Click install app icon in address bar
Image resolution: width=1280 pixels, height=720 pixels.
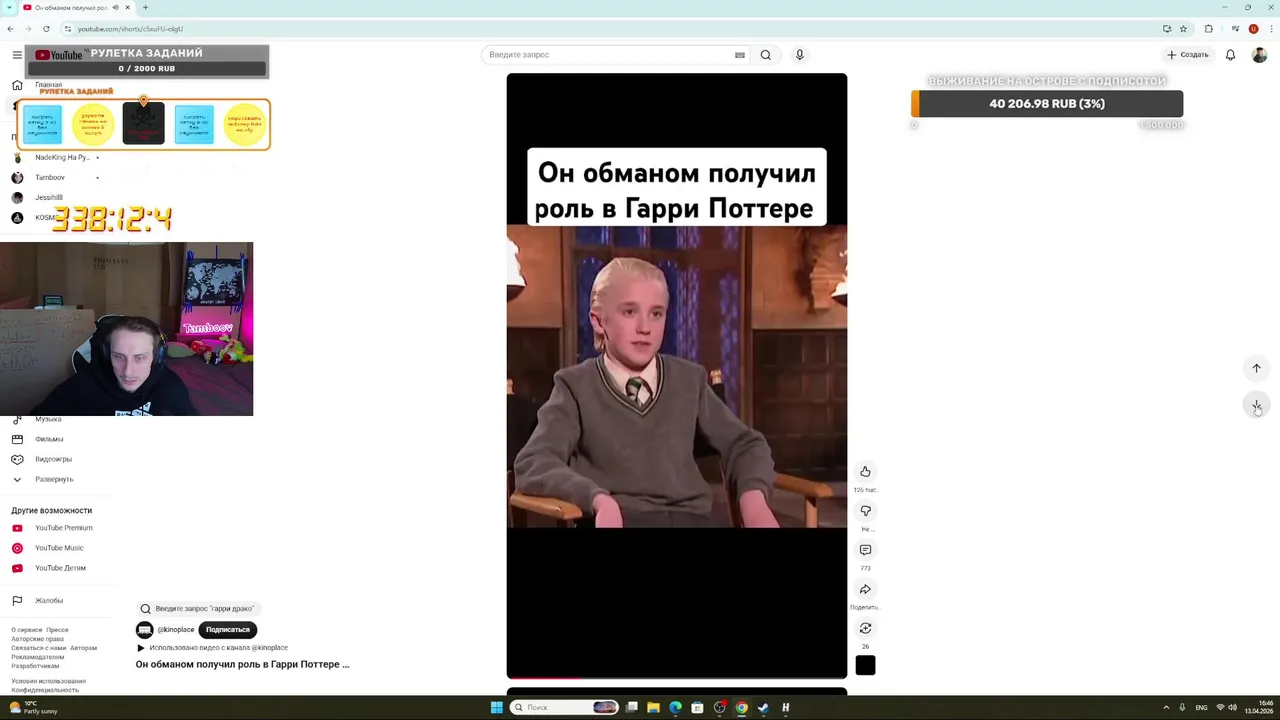tap(1167, 29)
